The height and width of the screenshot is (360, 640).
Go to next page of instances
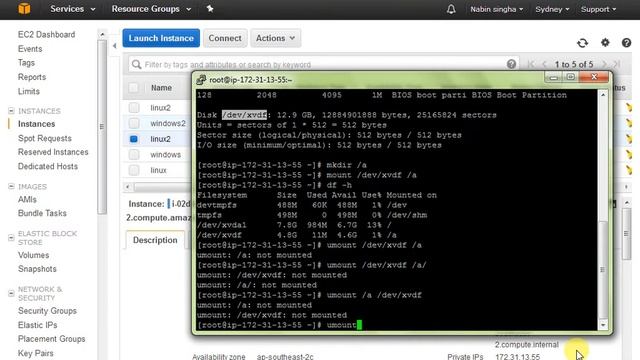click(x=604, y=64)
